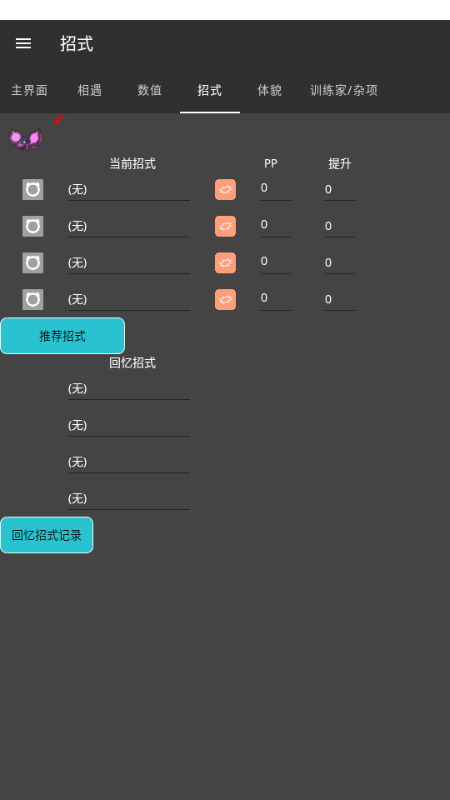The height and width of the screenshot is (800, 450).
Task: Switch to the 训练家/杂项 tab
Action: tap(344, 90)
